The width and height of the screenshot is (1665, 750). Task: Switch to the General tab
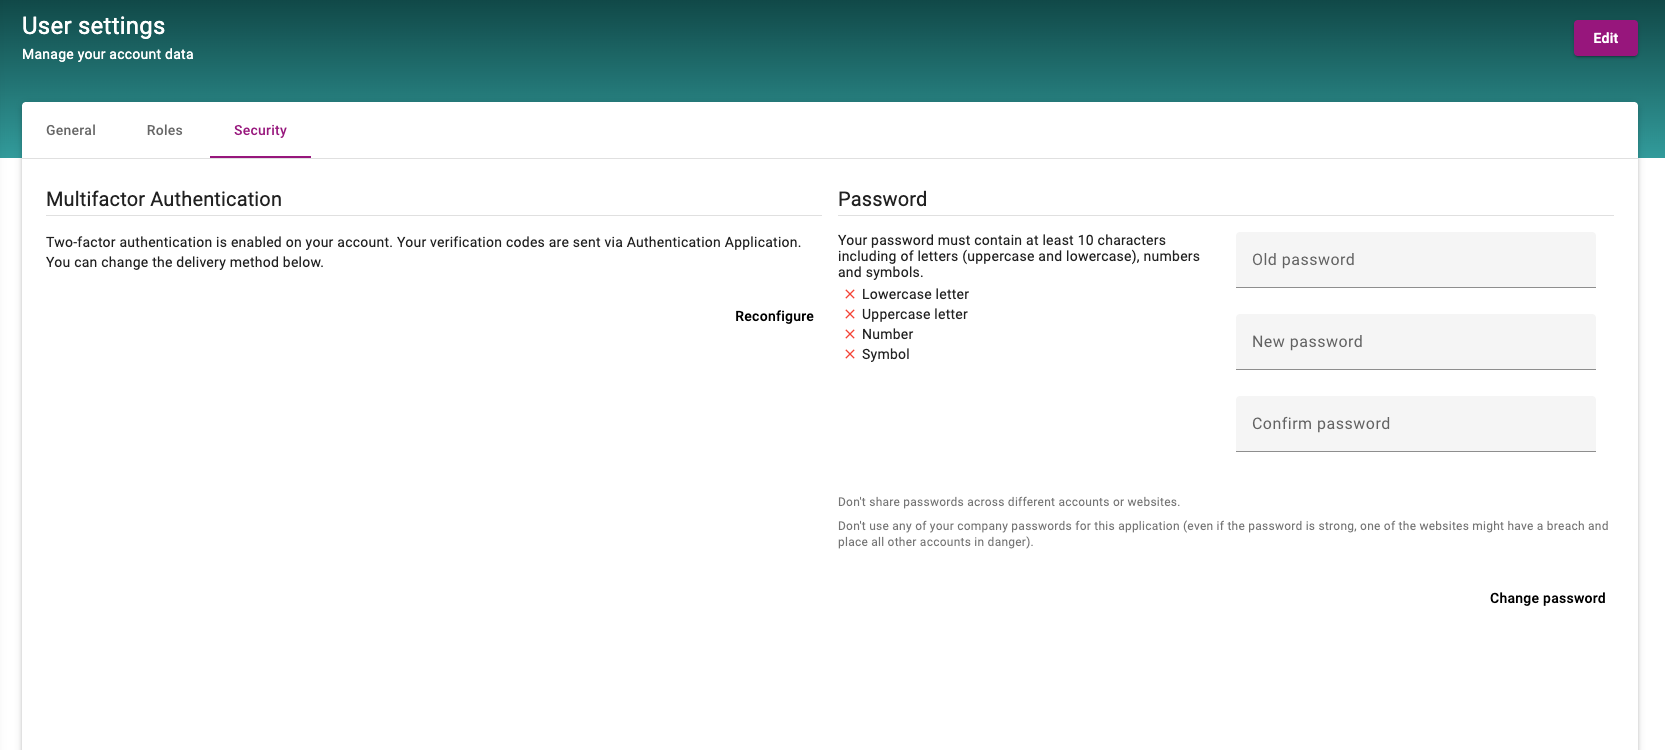(x=71, y=130)
